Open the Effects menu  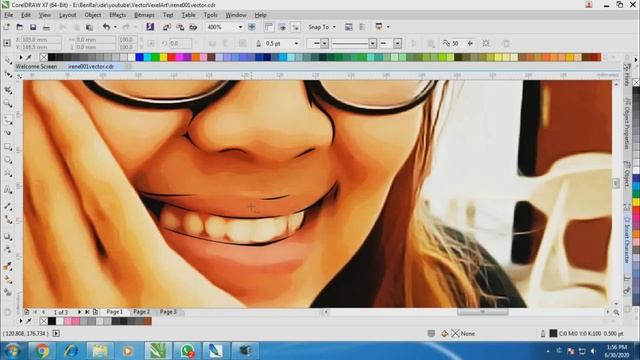click(118, 15)
